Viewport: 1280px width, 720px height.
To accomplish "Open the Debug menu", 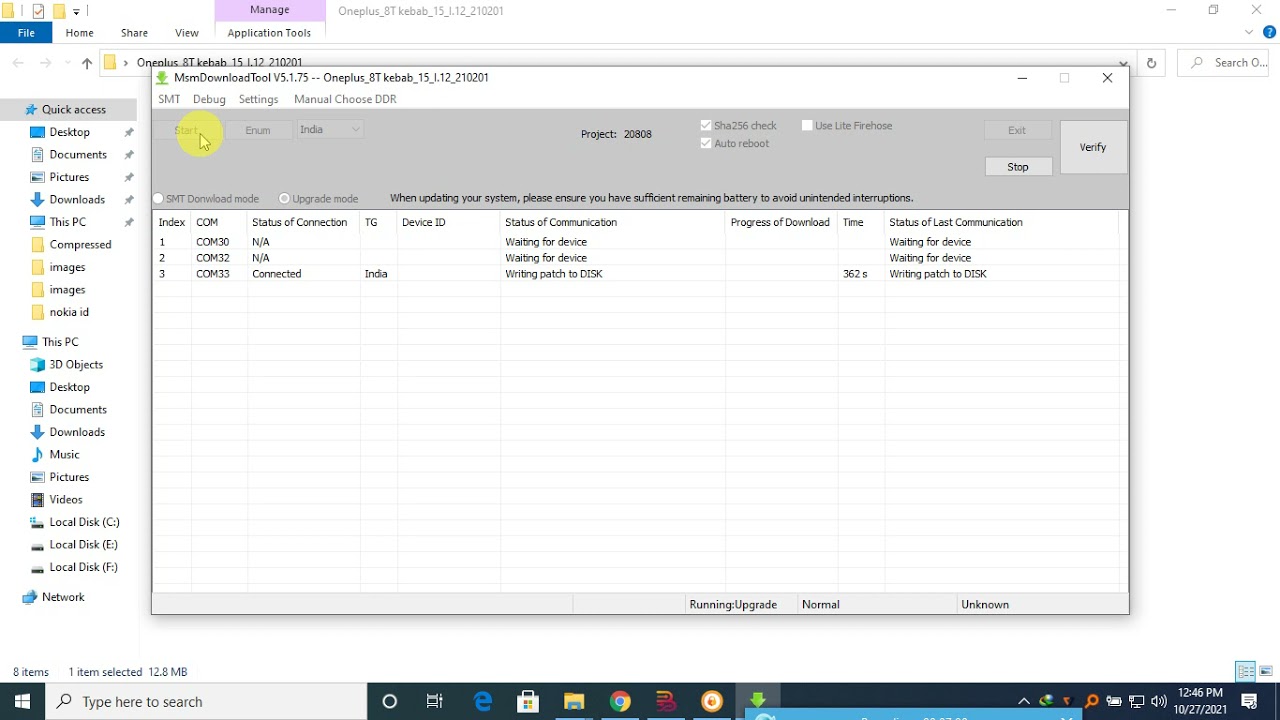I will pyautogui.click(x=209, y=99).
